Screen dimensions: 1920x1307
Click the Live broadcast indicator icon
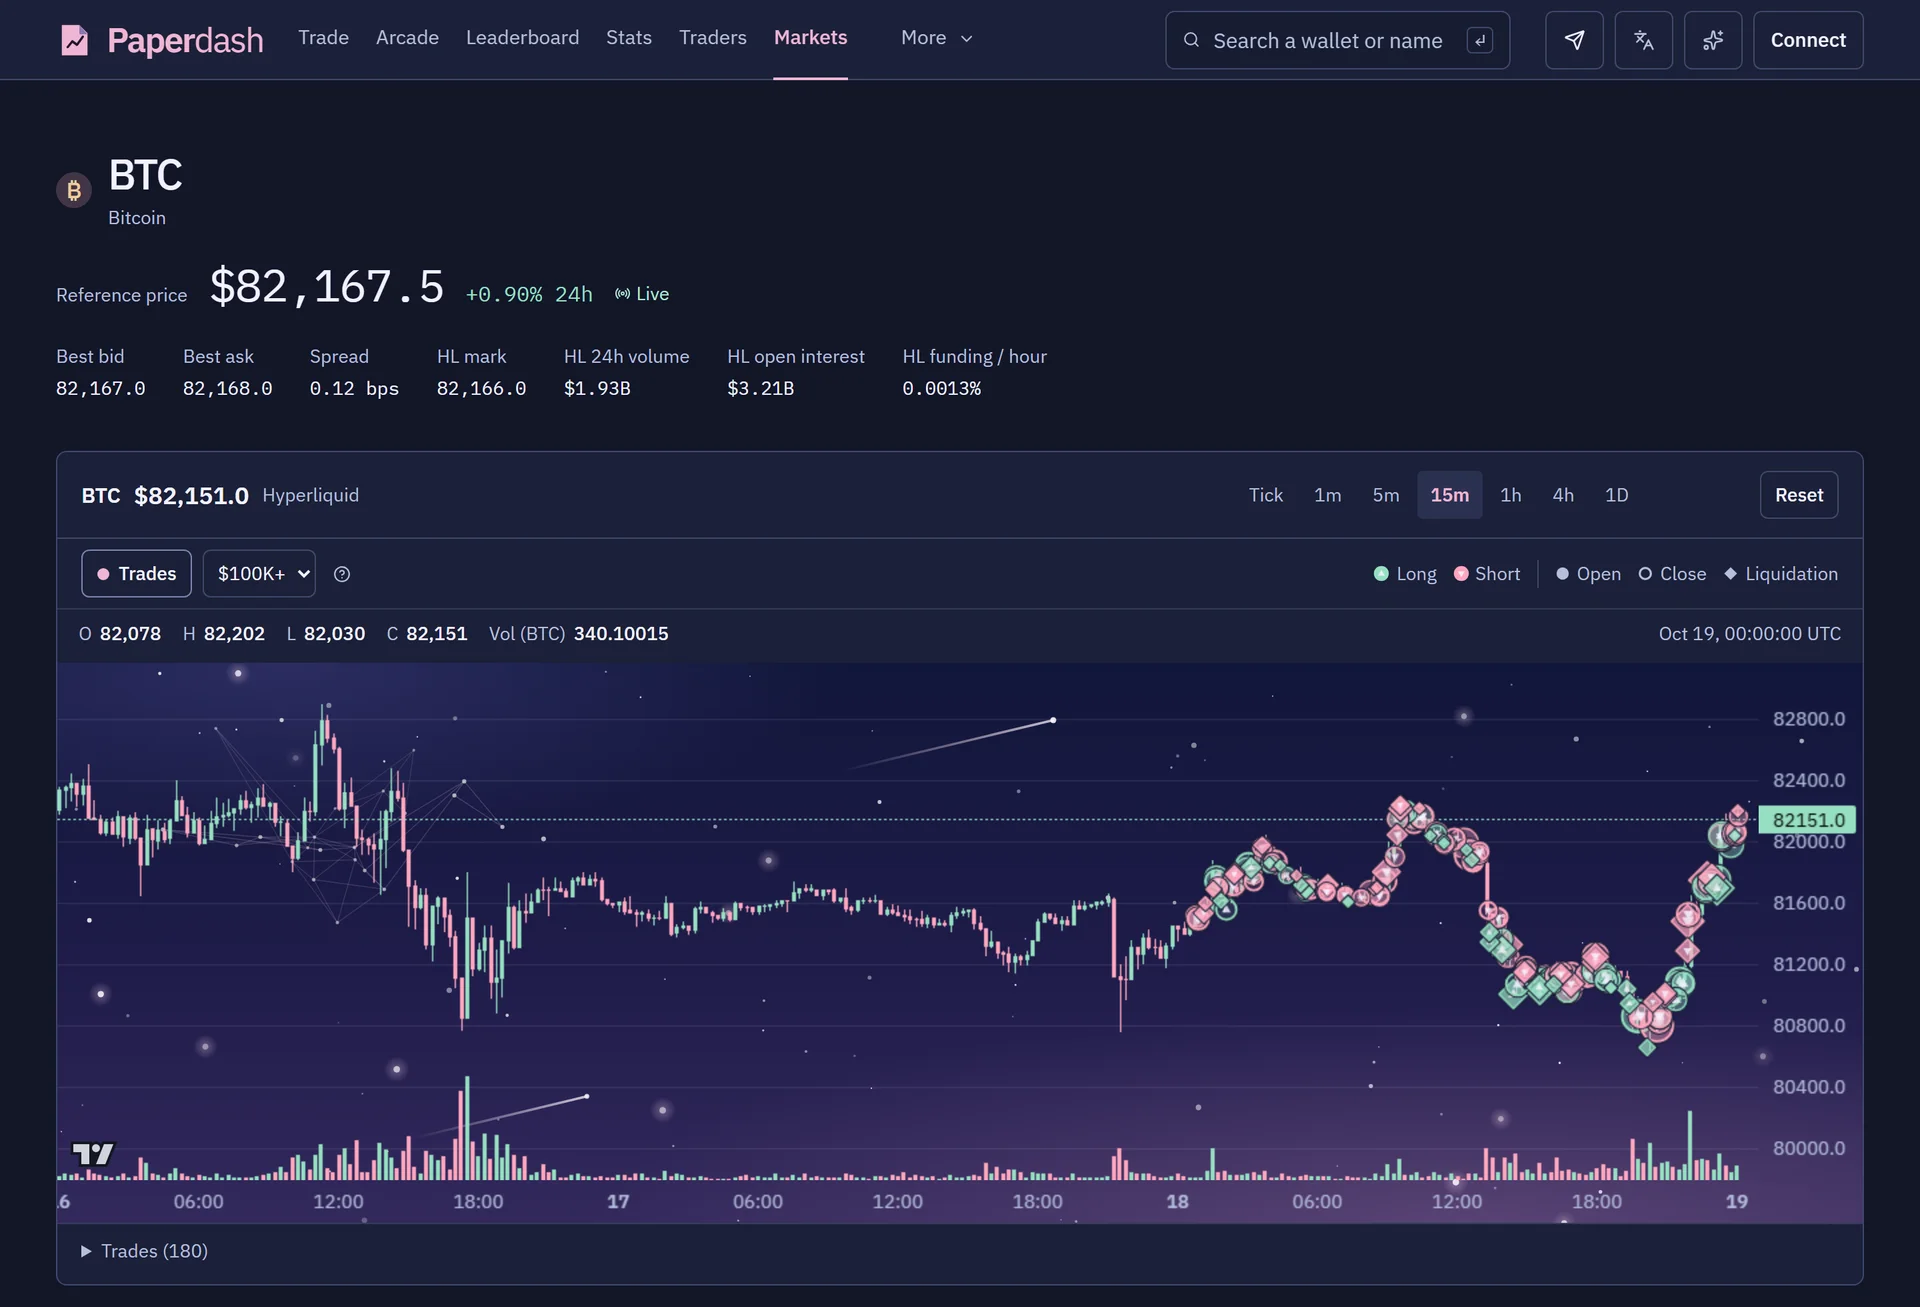point(623,294)
